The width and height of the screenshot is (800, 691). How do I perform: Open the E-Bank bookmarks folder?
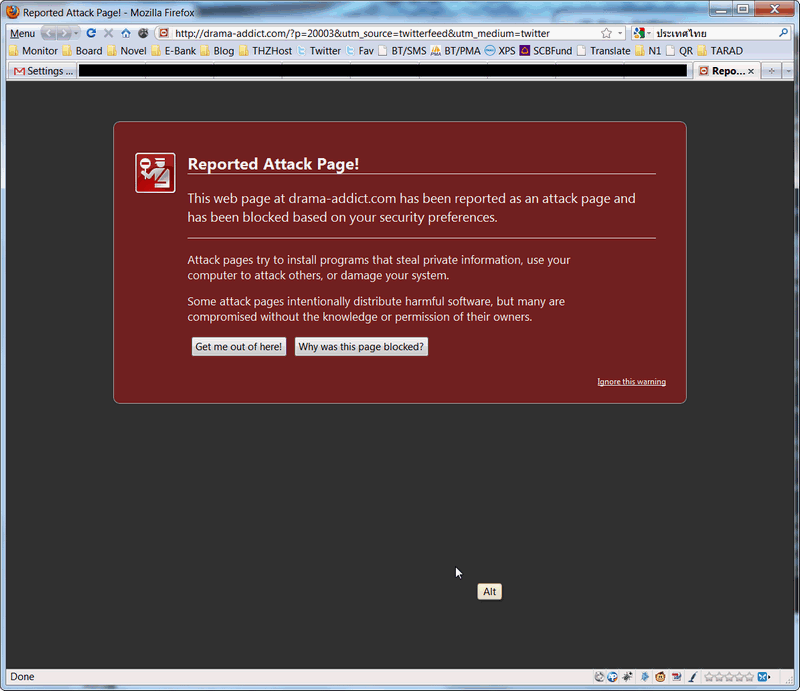[x=174, y=51]
